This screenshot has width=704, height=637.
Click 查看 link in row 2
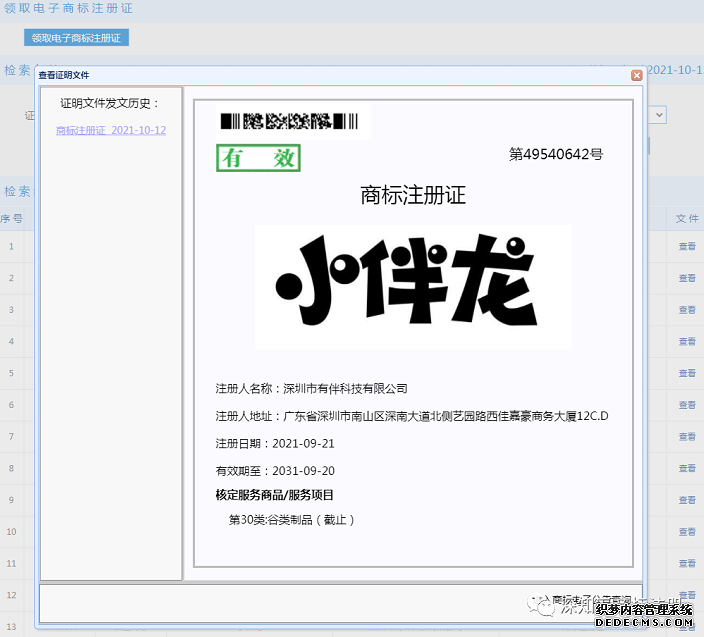[687, 278]
